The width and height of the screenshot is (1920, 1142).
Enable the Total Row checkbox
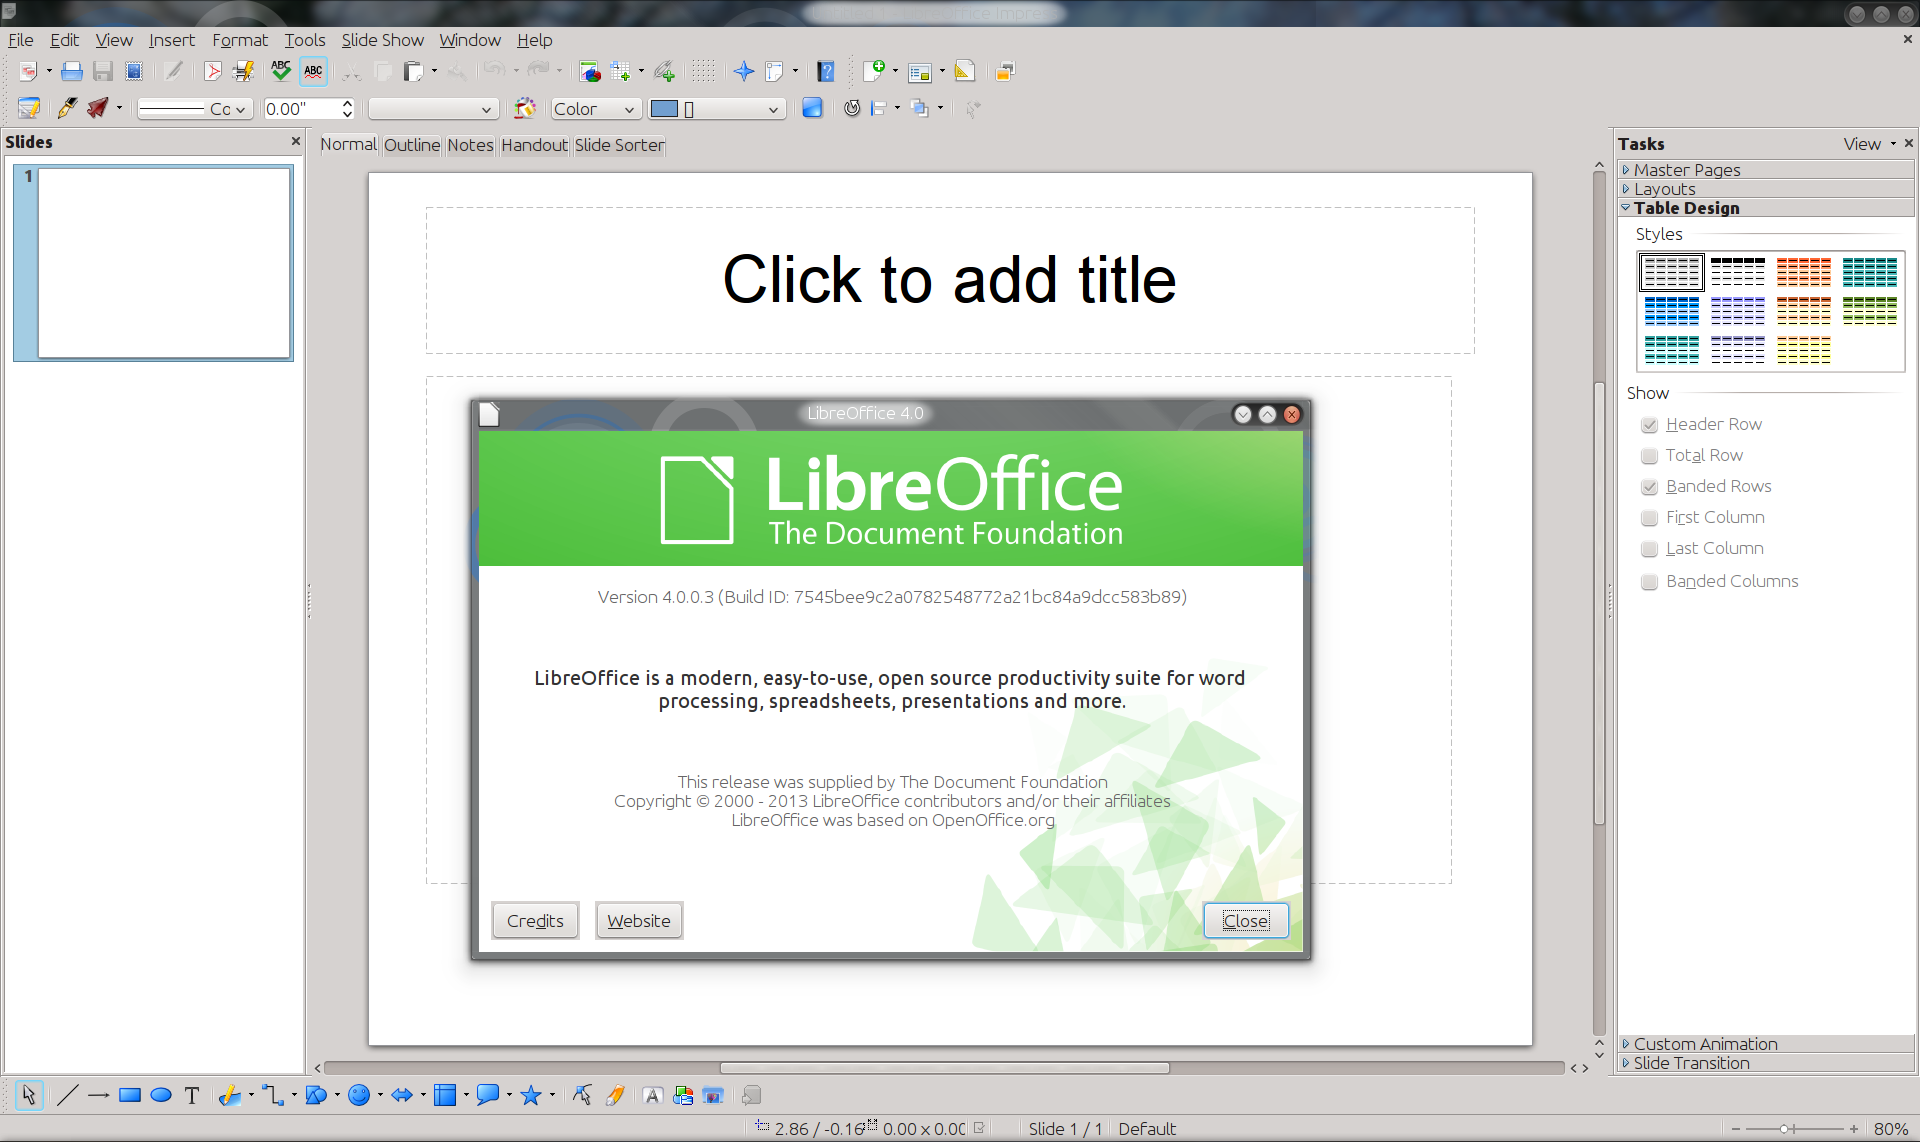coord(1650,456)
